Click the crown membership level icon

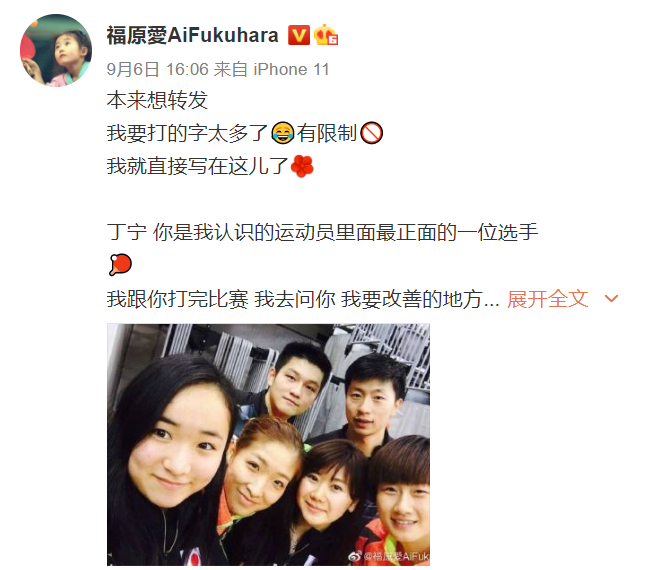coord(326,35)
